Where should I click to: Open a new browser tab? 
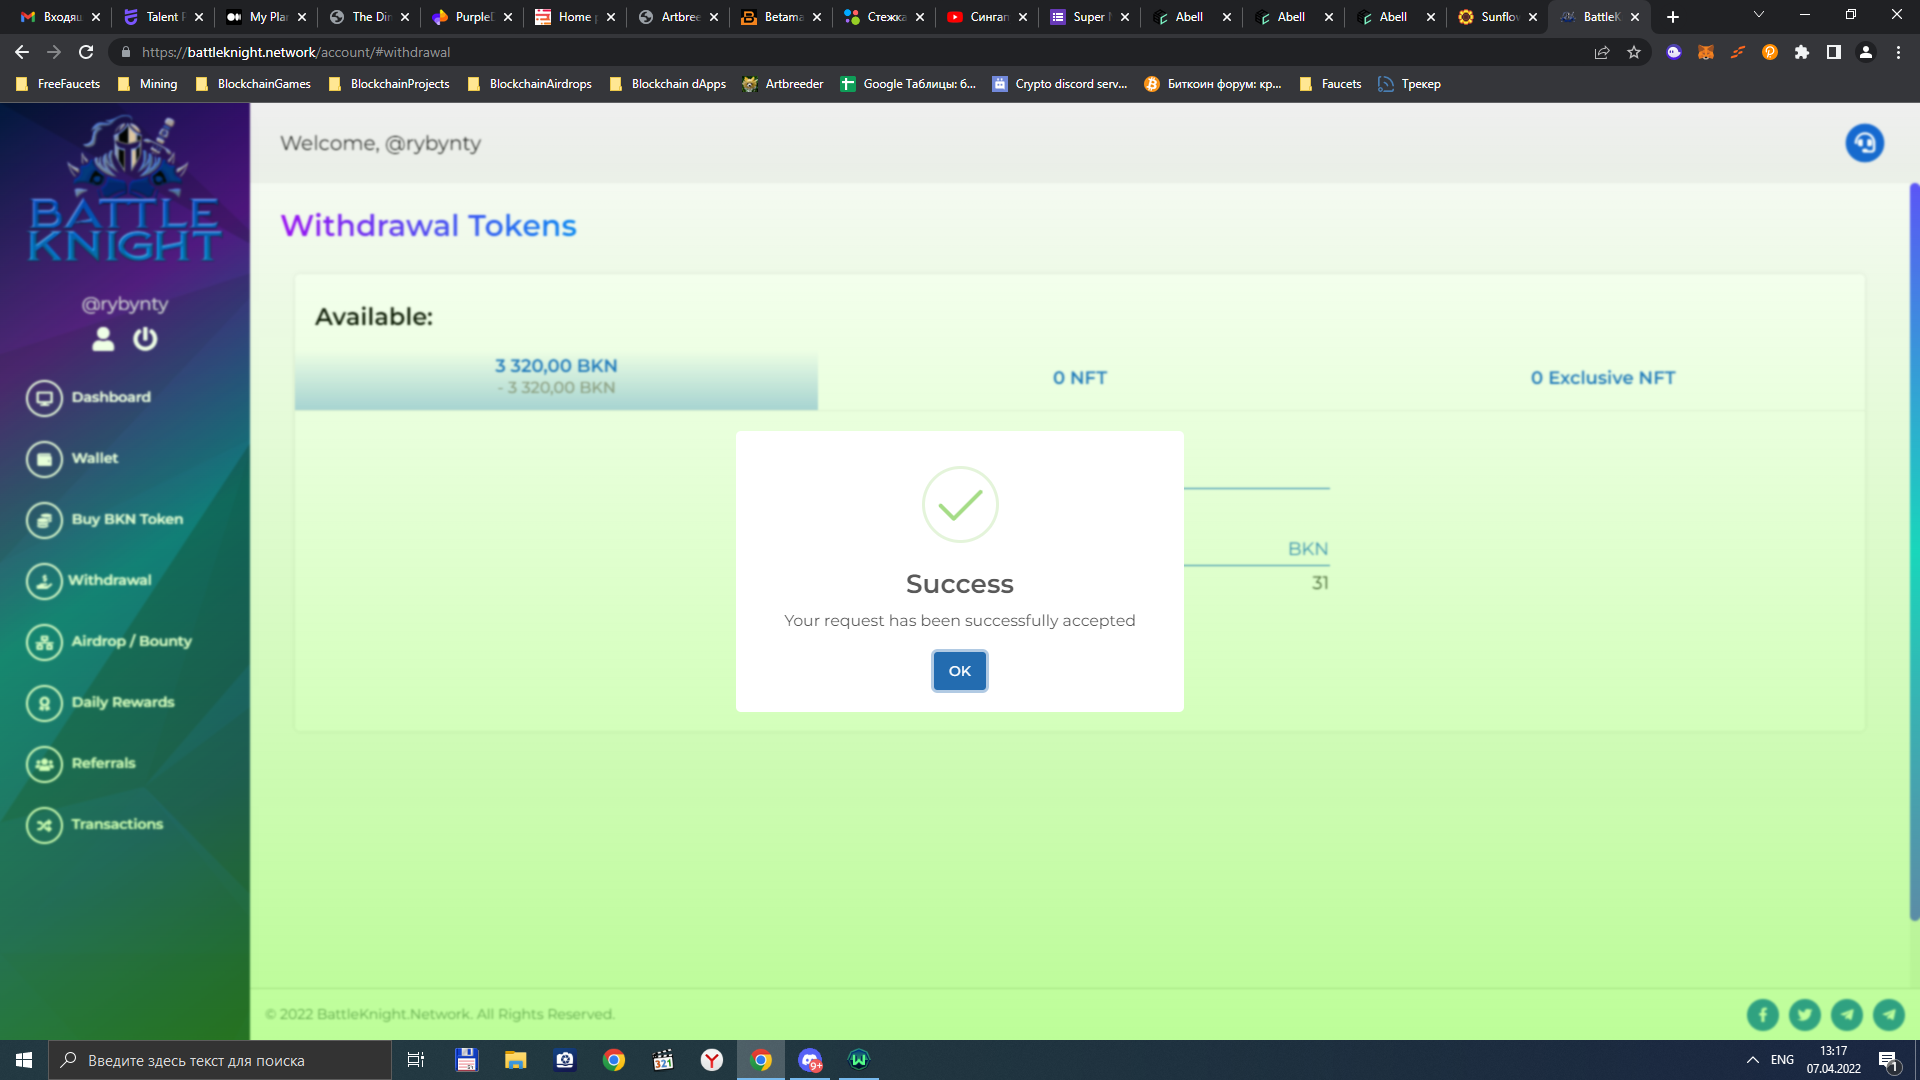[x=1673, y=17]
